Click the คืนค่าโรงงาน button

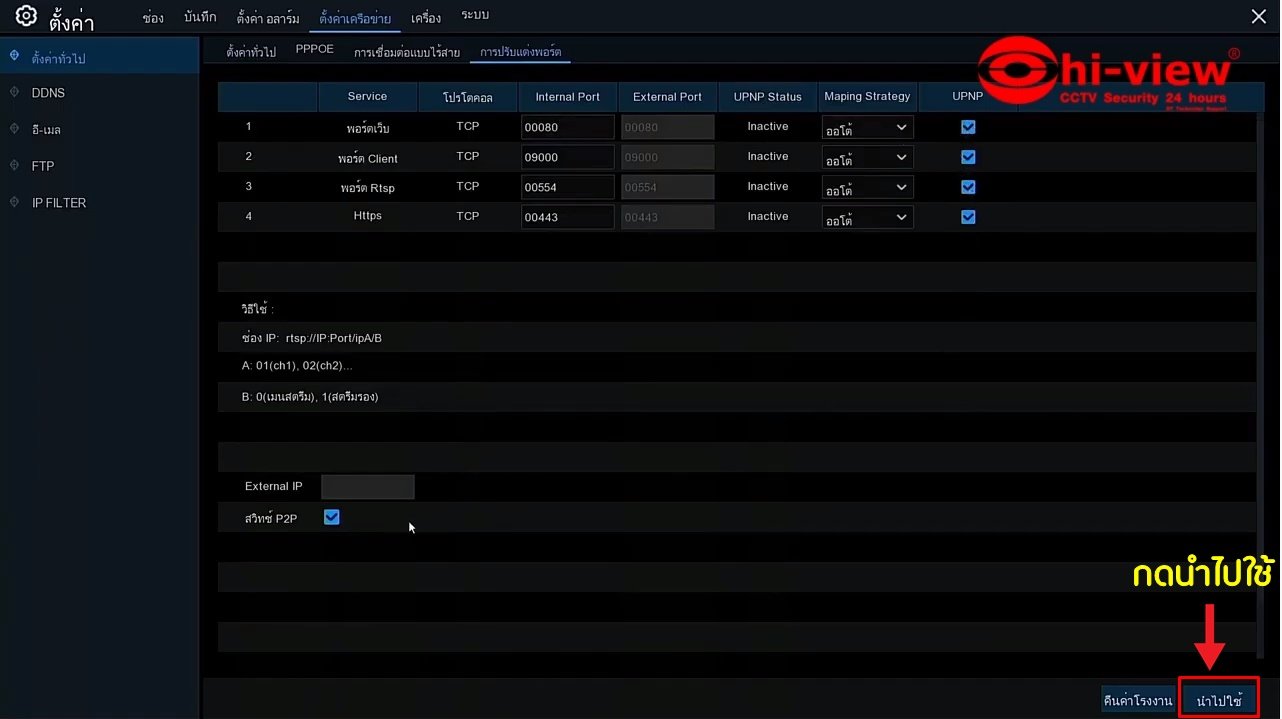(1137, 700)
